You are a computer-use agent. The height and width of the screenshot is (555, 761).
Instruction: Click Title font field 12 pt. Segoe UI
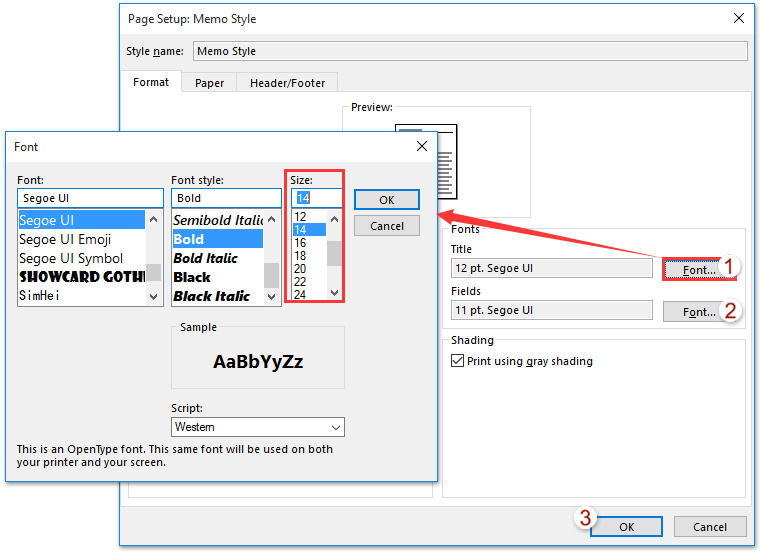tap(551, 268)
